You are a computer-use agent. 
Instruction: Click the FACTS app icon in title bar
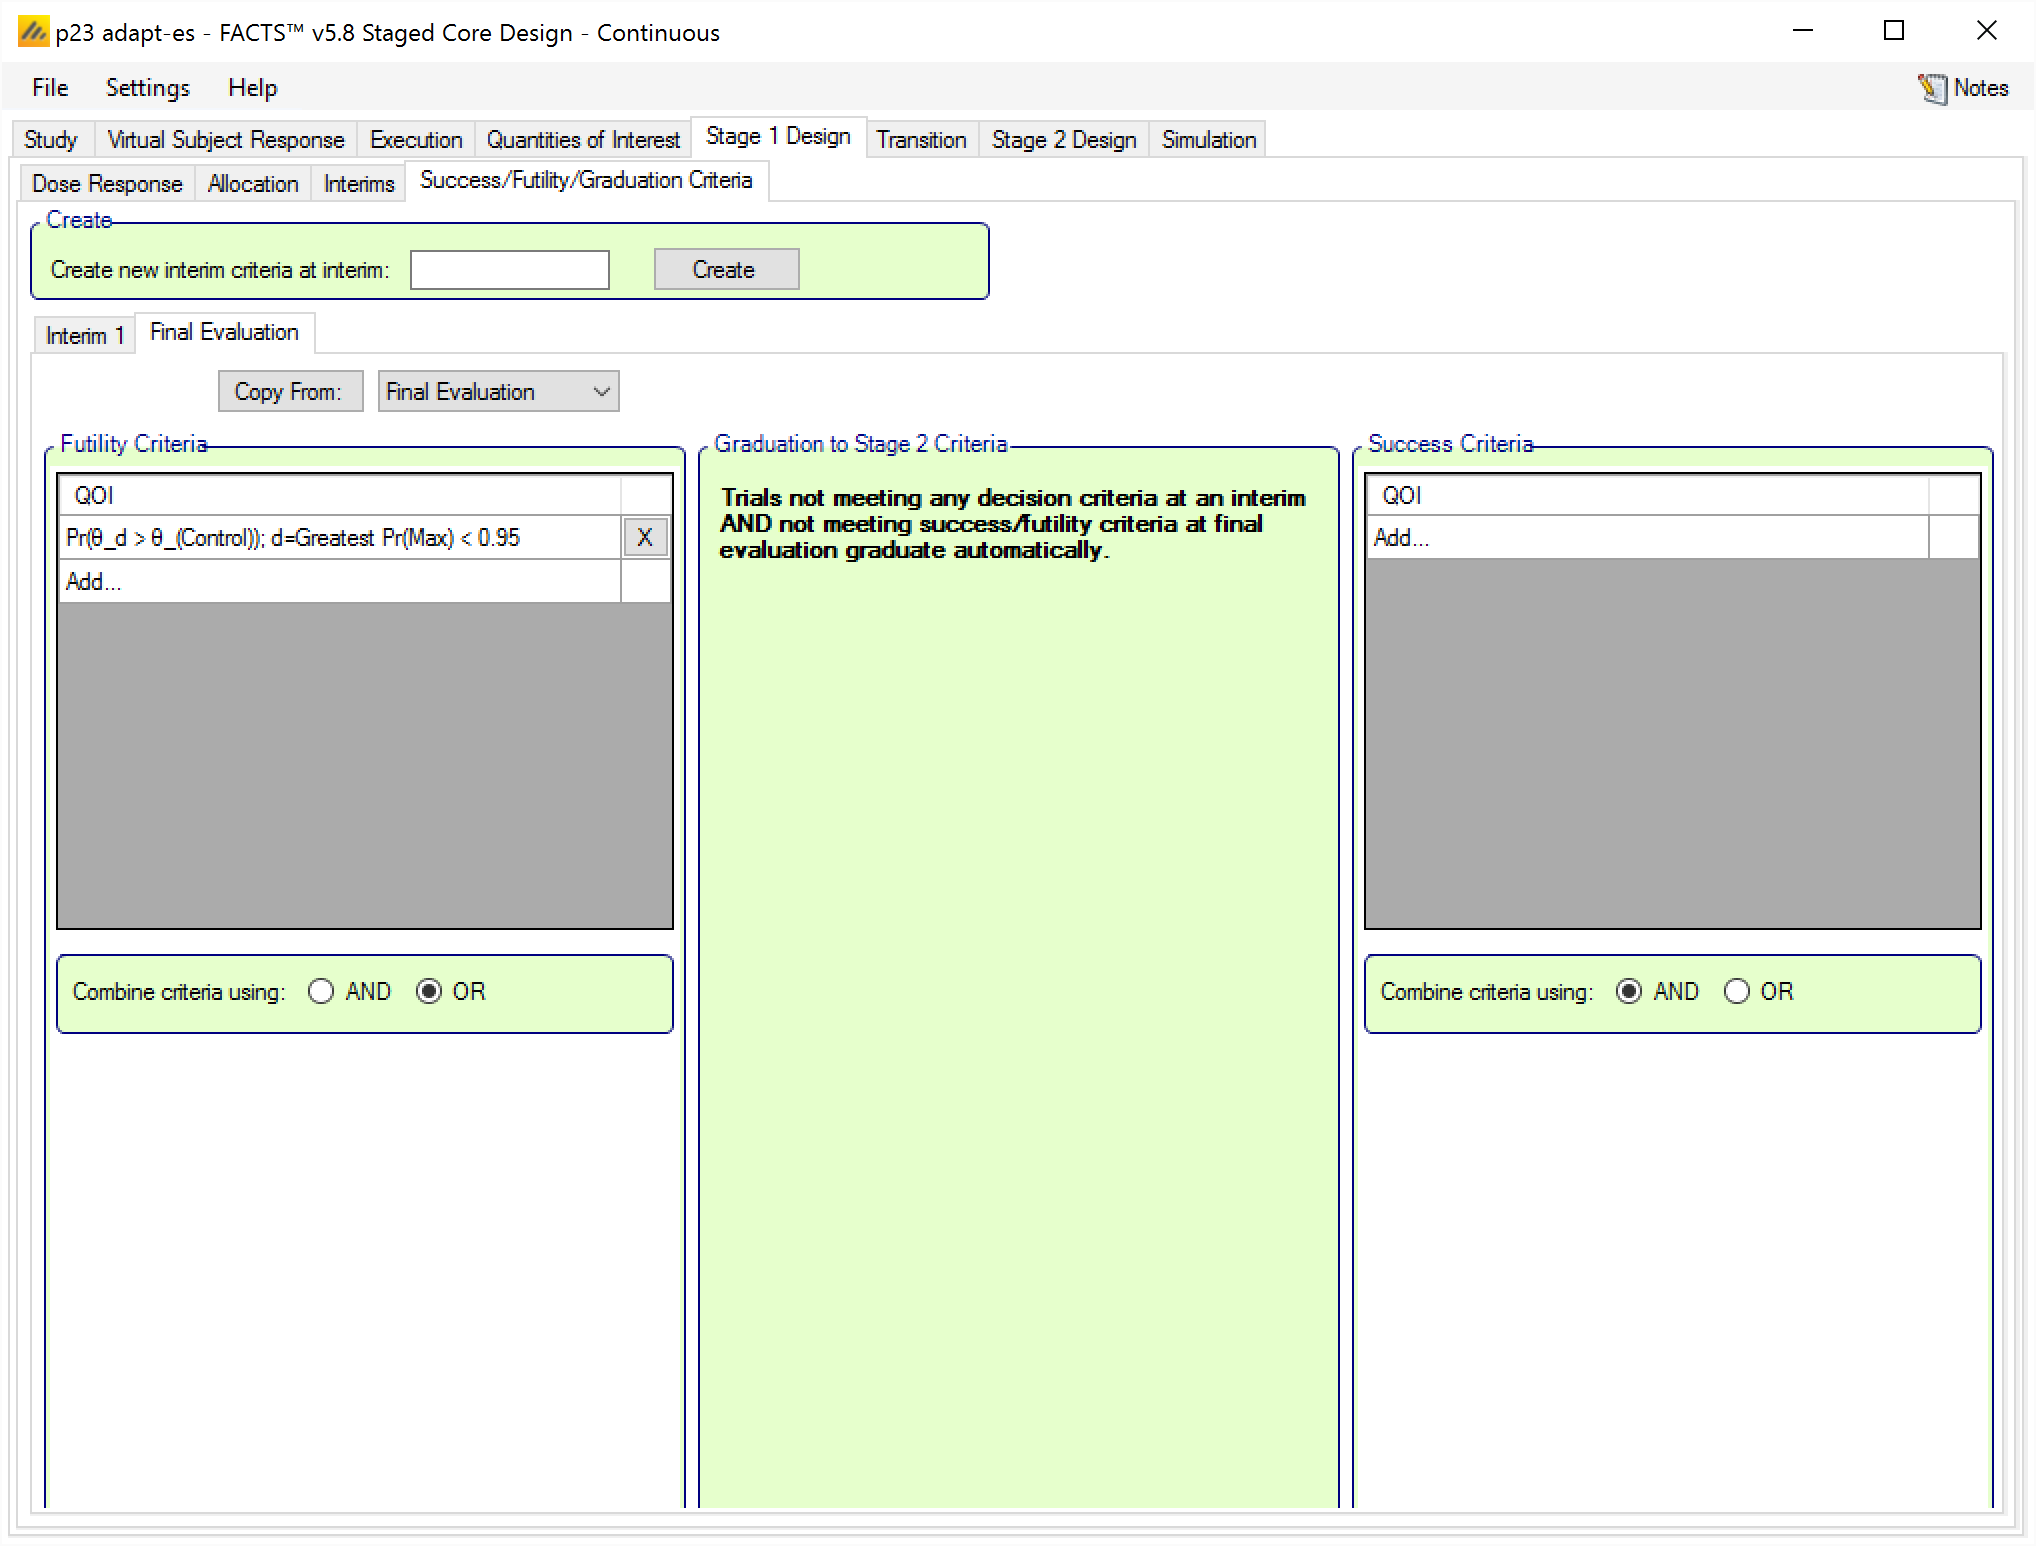pyautogui.click(x=33, y=32)
